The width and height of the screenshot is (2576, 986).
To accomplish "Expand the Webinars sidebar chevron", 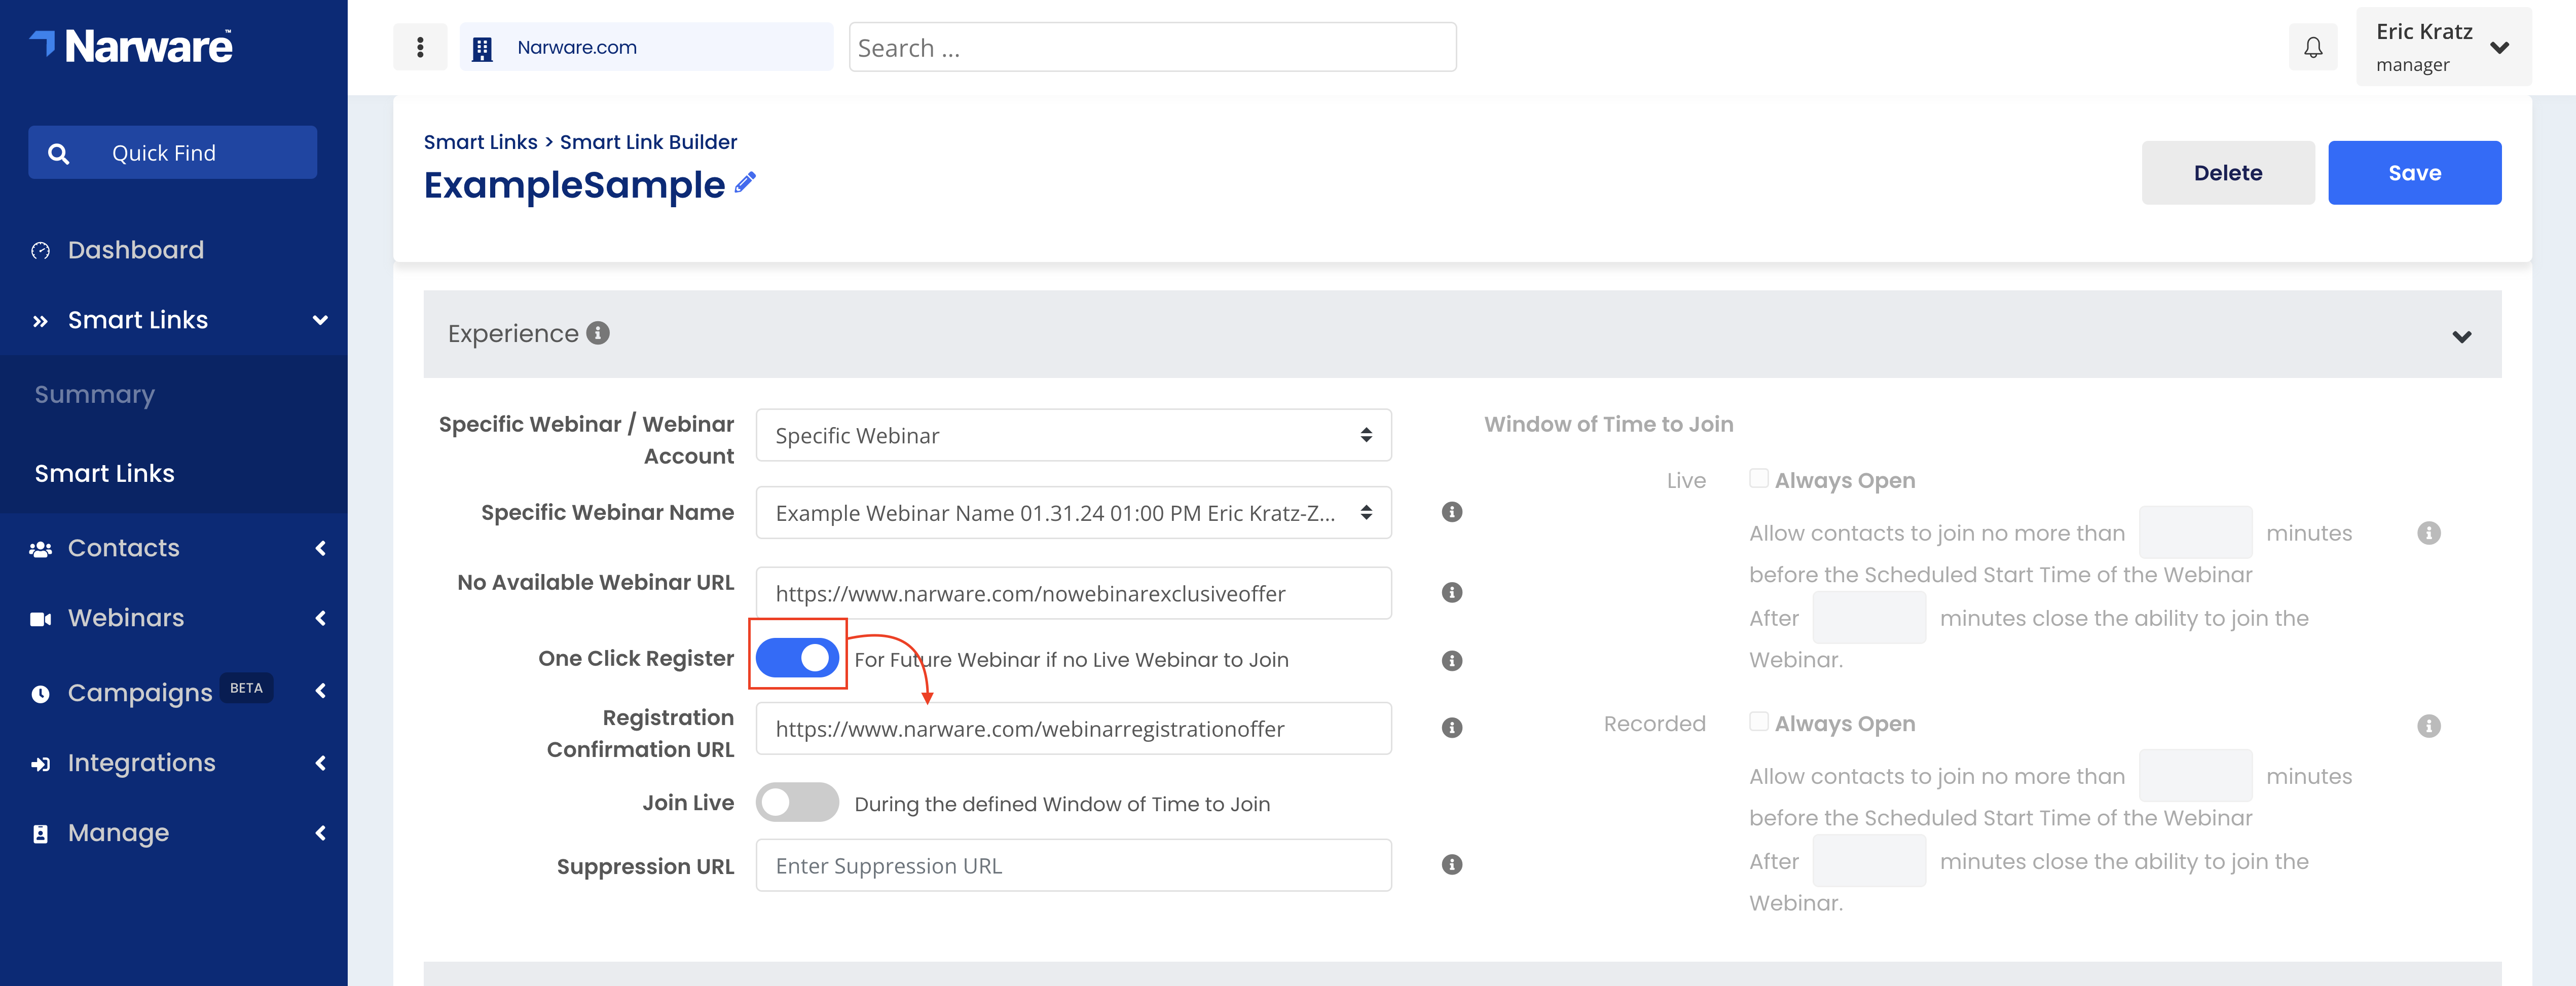I will click(x=320, y=618).
